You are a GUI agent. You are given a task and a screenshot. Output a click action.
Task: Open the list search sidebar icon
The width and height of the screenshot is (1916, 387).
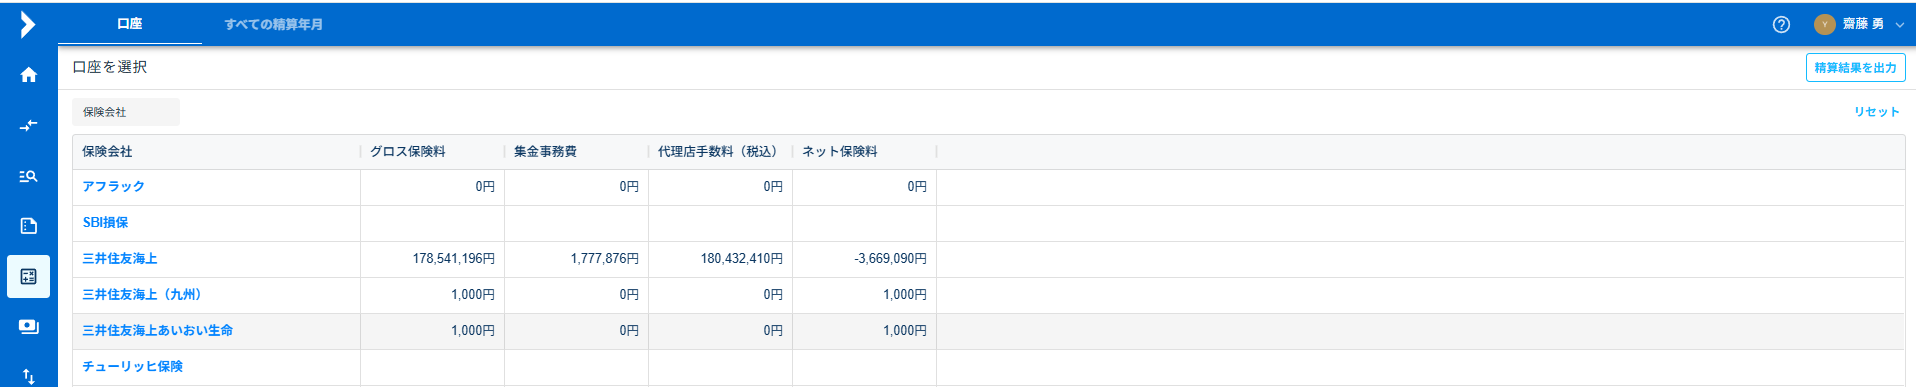28,176
